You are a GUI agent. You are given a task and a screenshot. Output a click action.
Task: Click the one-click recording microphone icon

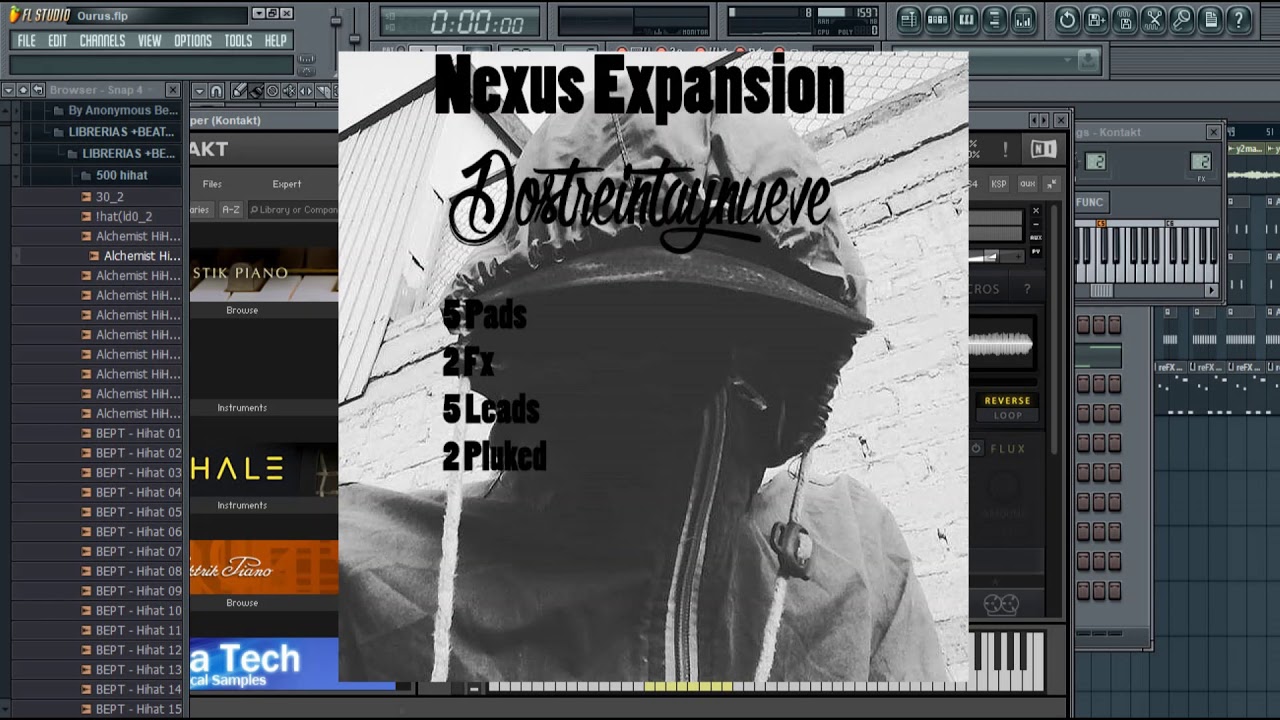(x=1182, y=19)
